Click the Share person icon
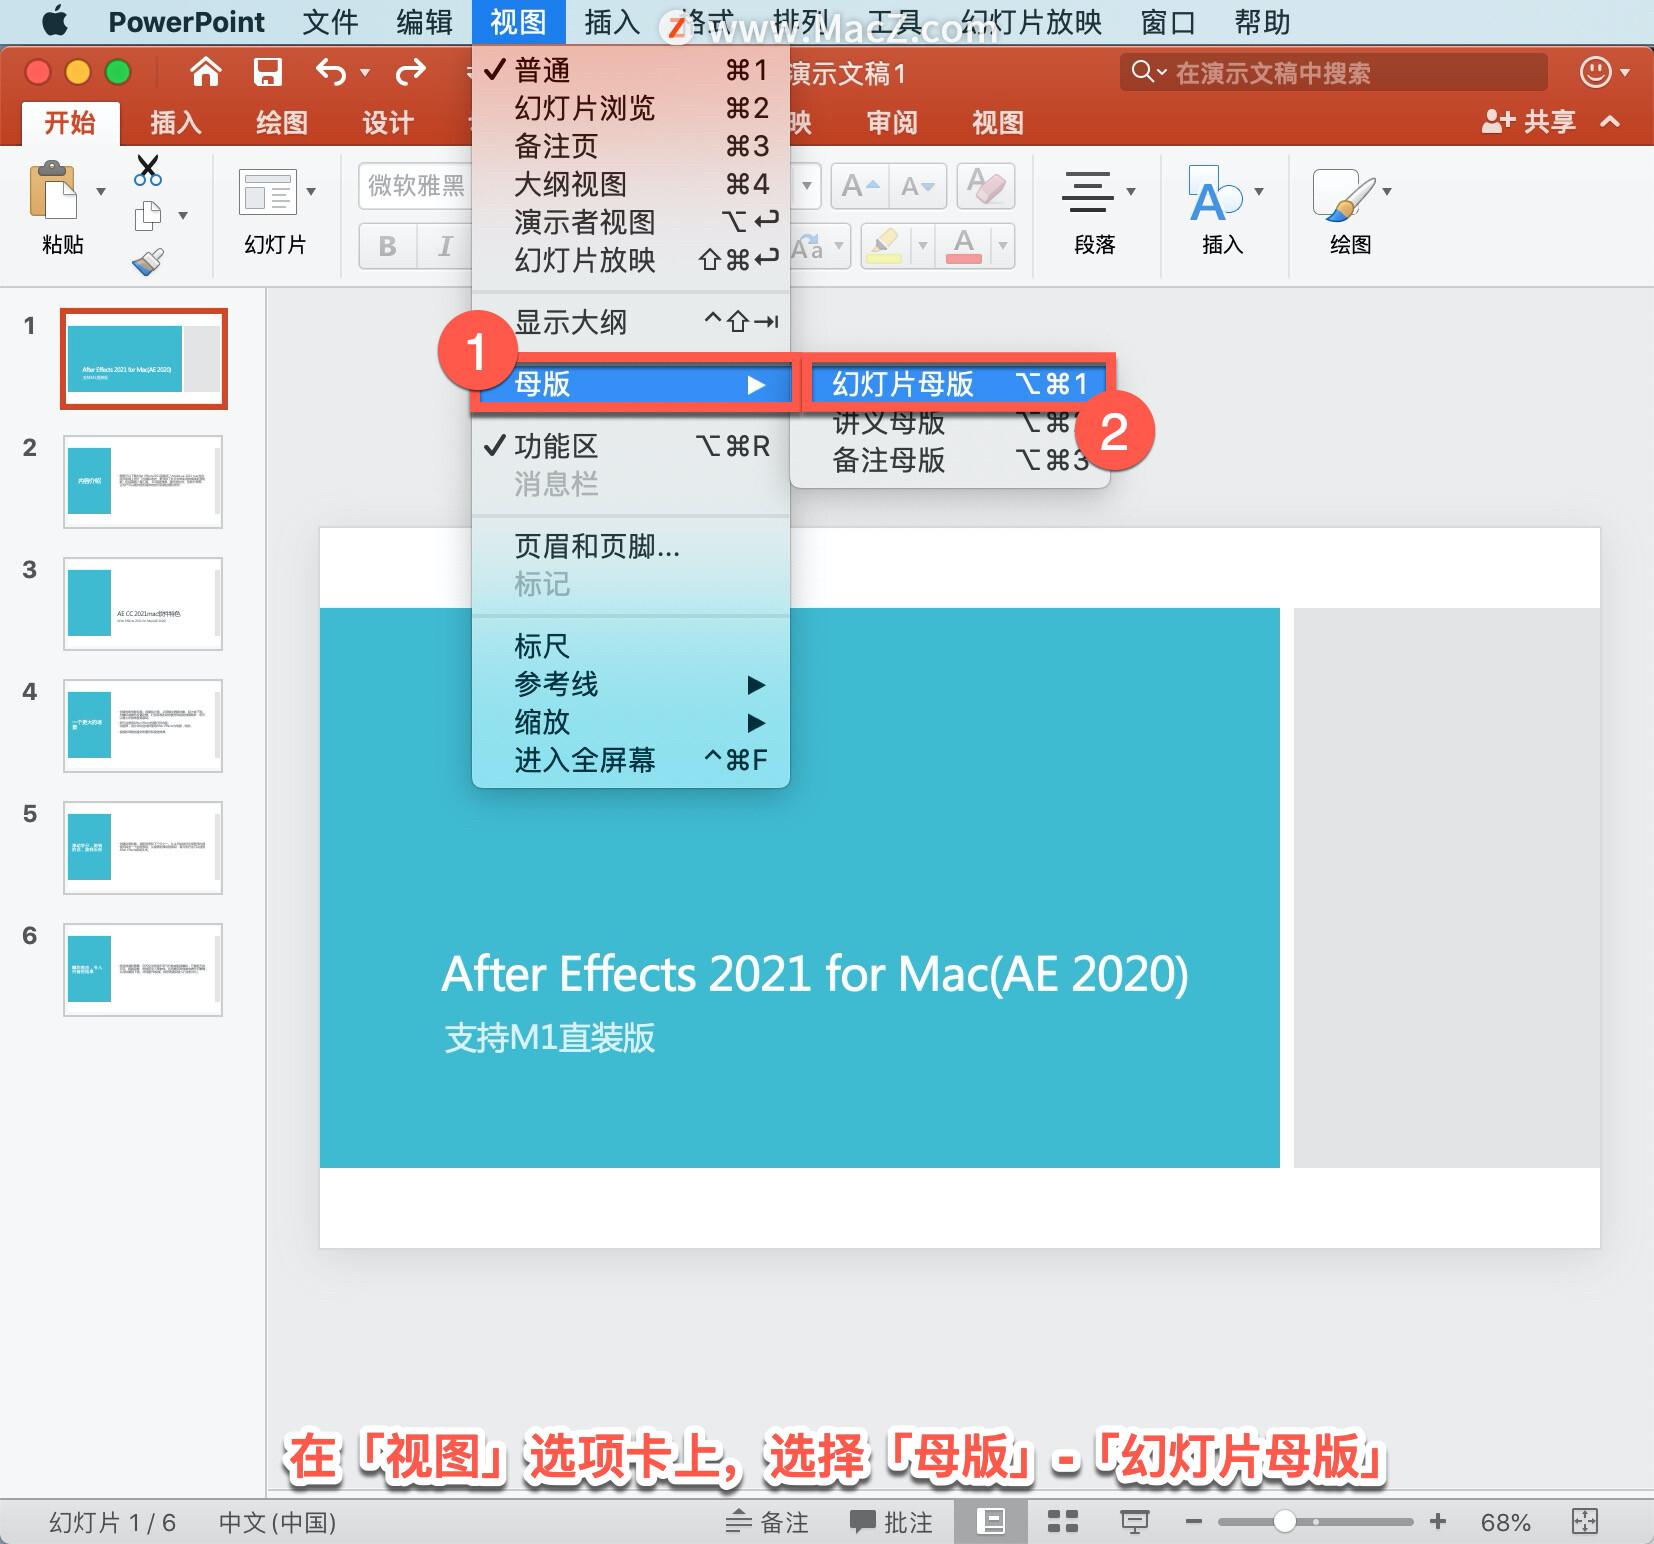 point(1499,122)
